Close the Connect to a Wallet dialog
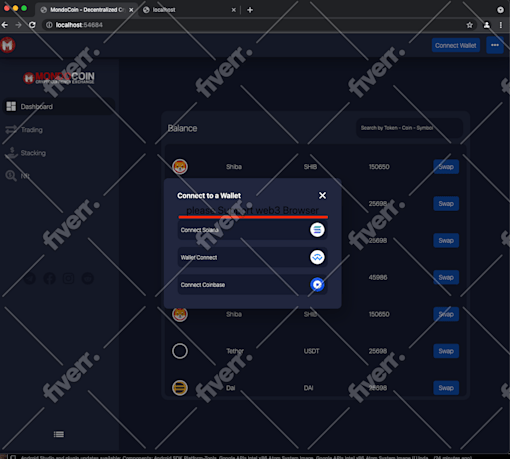Viewport: 510px width, 459px height. tap(322, 195)
